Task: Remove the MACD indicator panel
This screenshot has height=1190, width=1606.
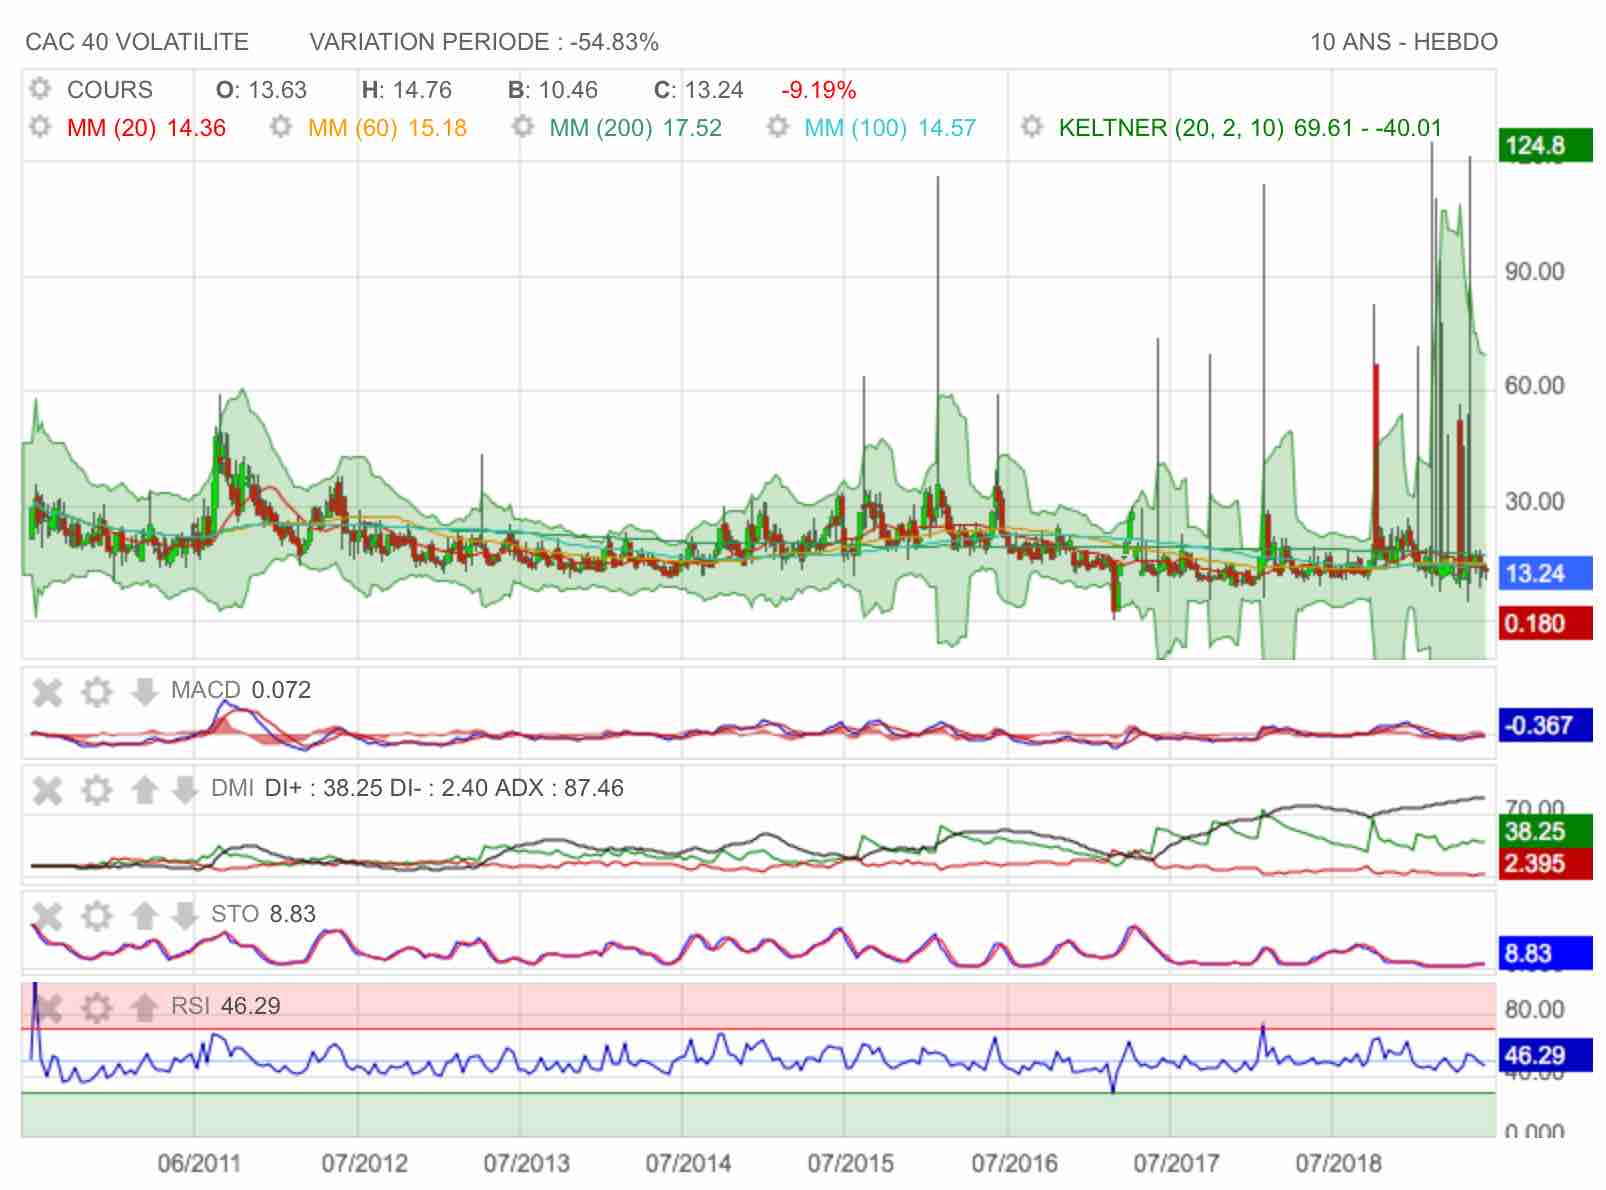Action: tap(47, 691)
